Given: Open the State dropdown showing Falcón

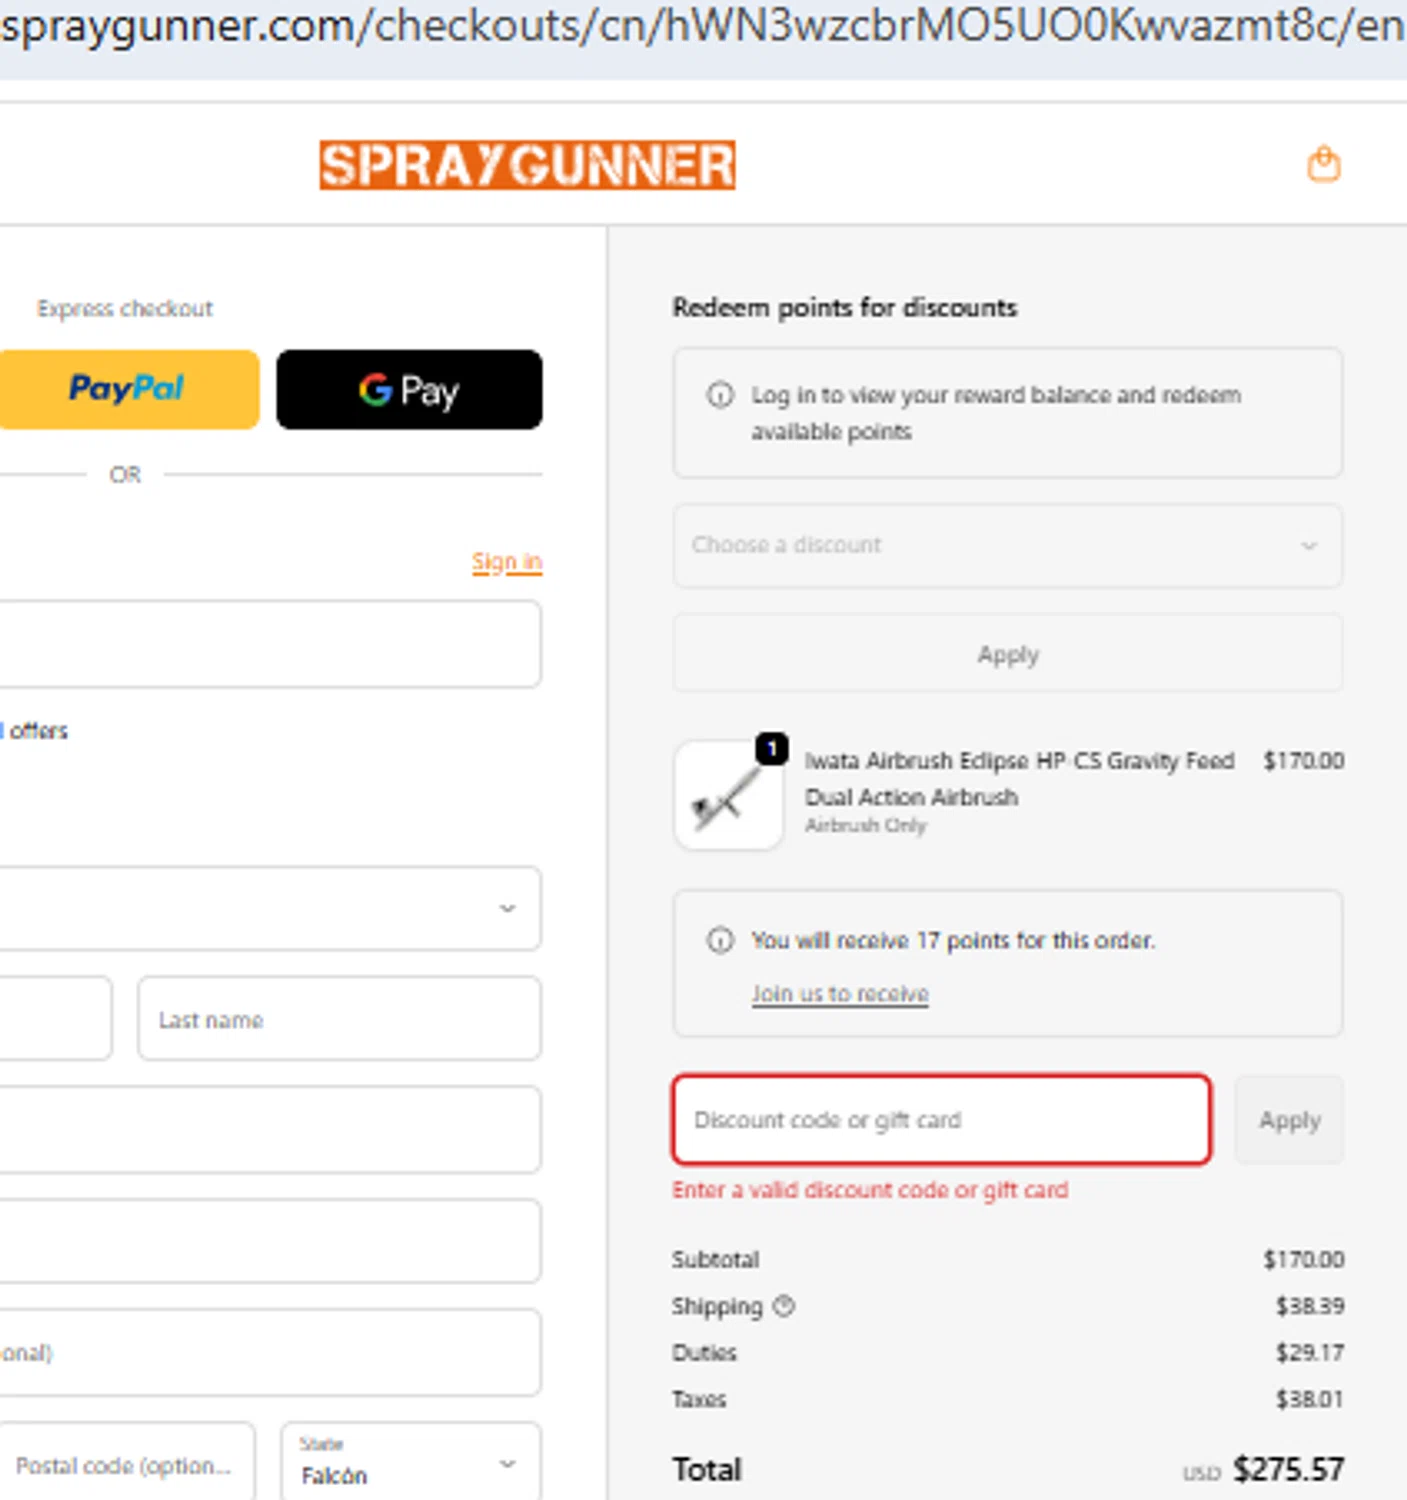Looking at the screenshot, I should point(411,1462).
